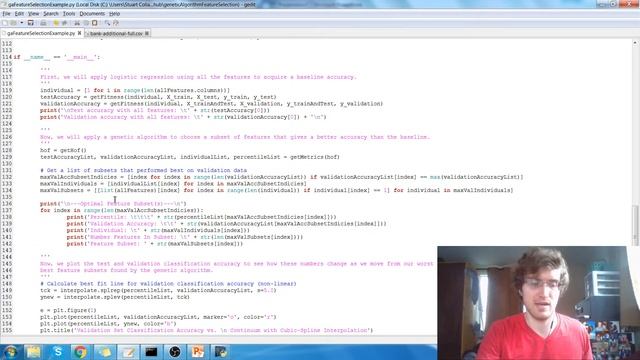Click the '# Get a list of subsets' comment
640x360 pixels.
click(x=143, y=170)
